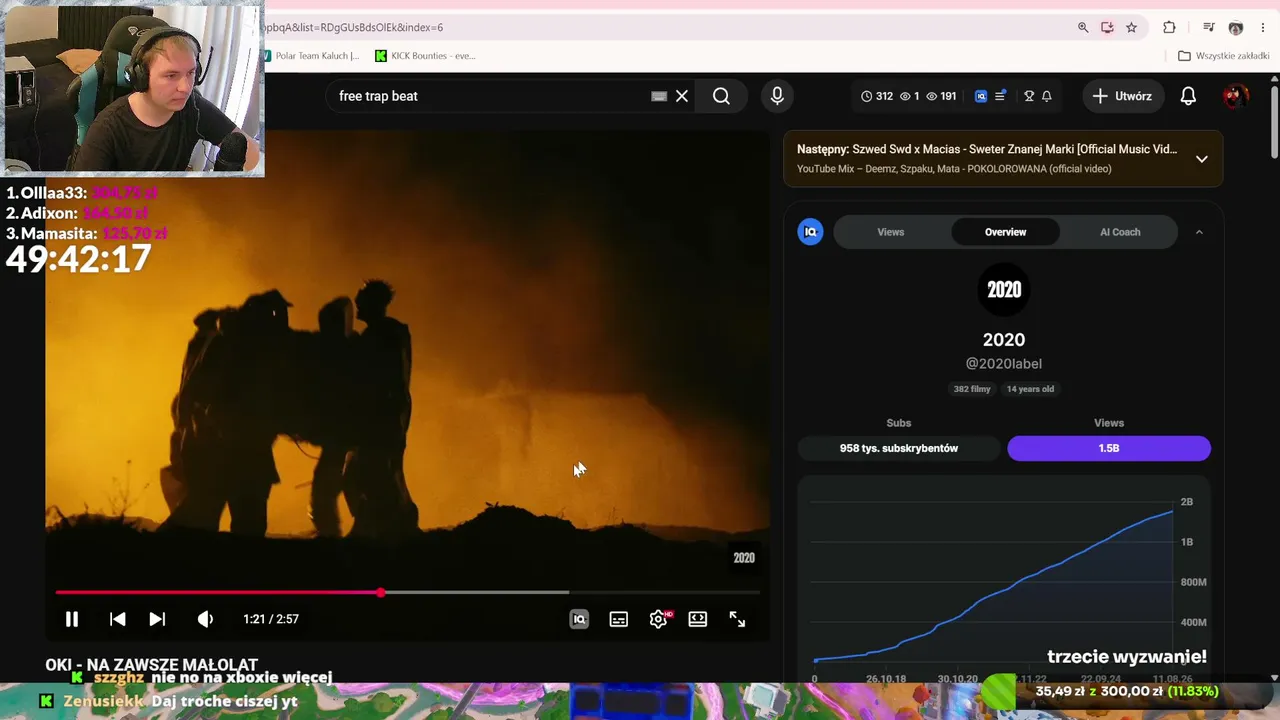
Task: Click the '14 years old' badge
Action: click(1030, 389)
